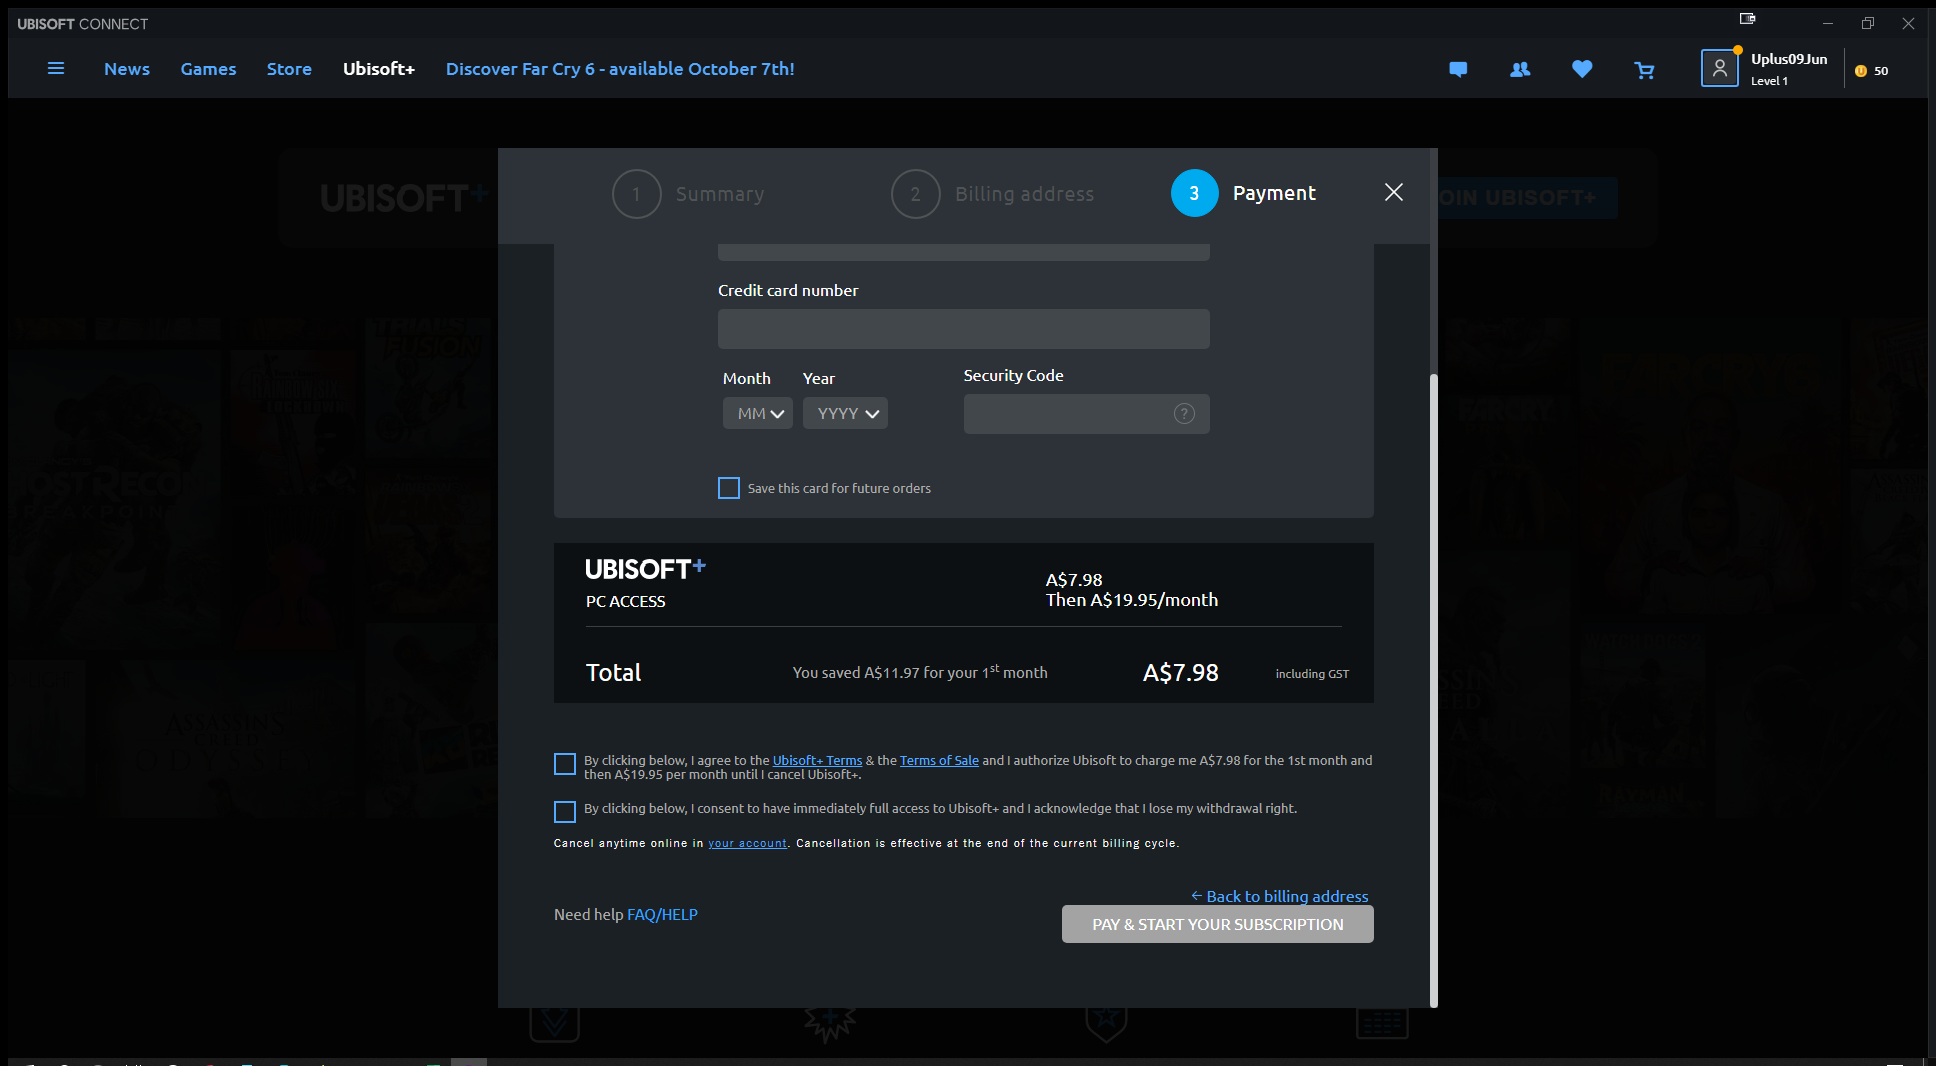
Task: Check the Ubisoft+ Terms agreement box
Action: pyautogui.click(x=565, y=765)
